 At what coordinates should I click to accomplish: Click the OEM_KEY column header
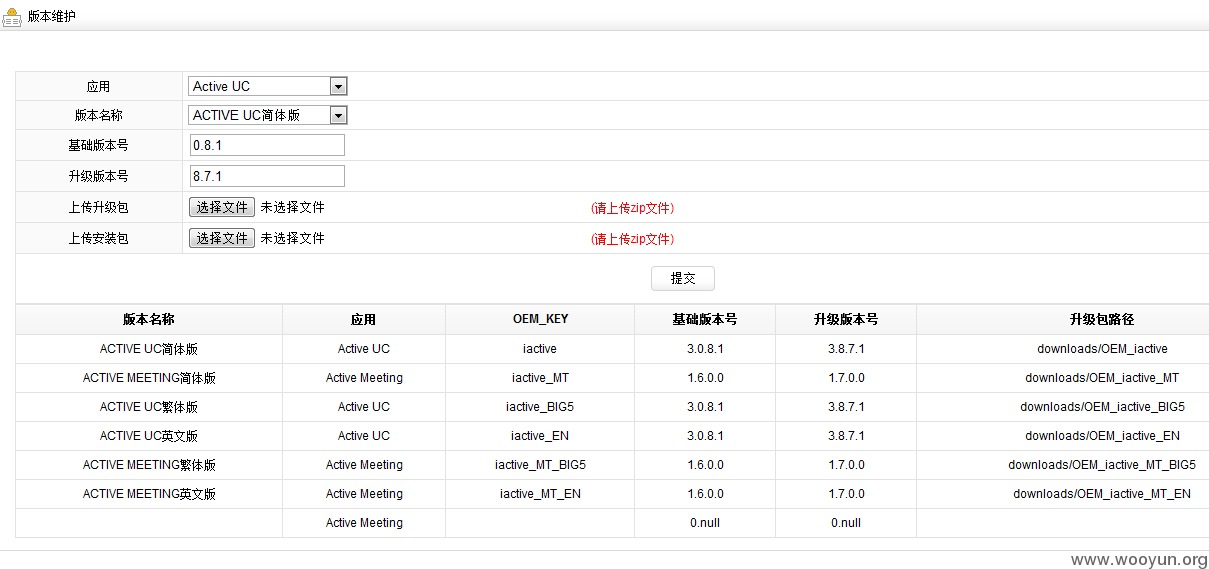[540, 320]
